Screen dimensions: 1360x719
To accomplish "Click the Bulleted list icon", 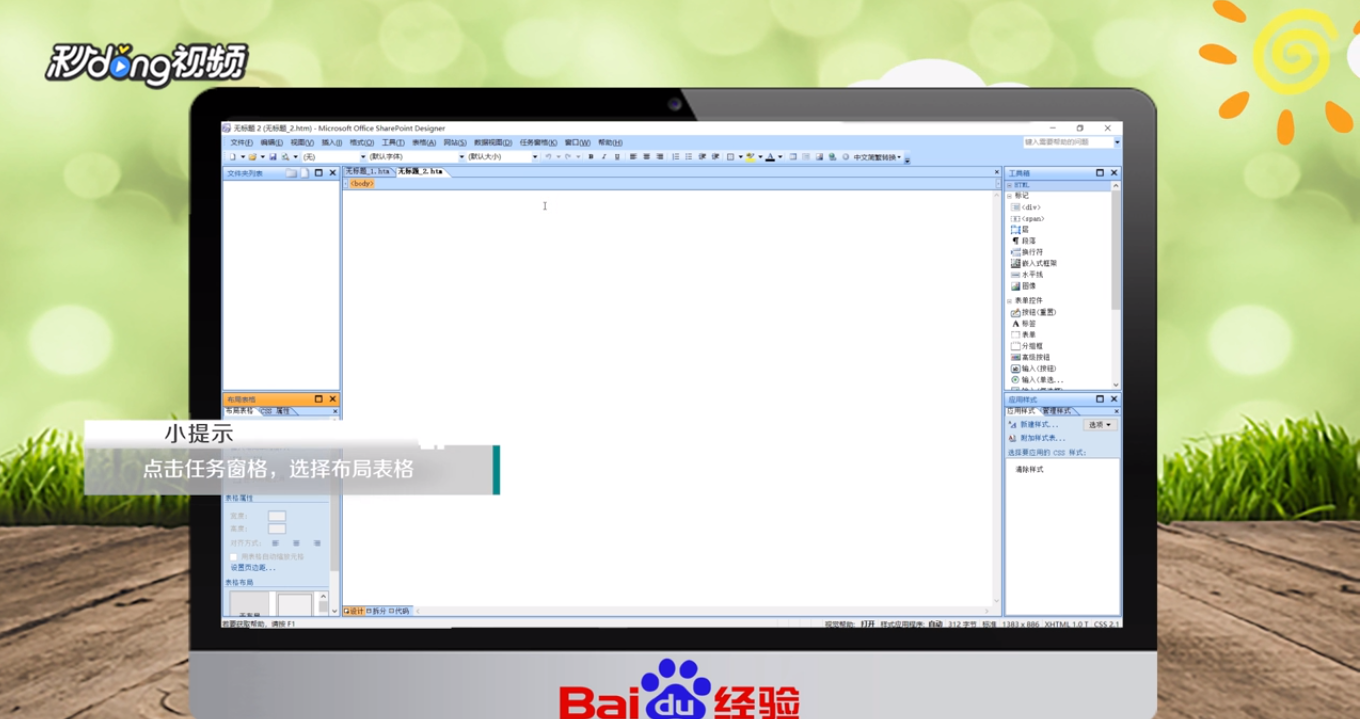I will (688, 157).
